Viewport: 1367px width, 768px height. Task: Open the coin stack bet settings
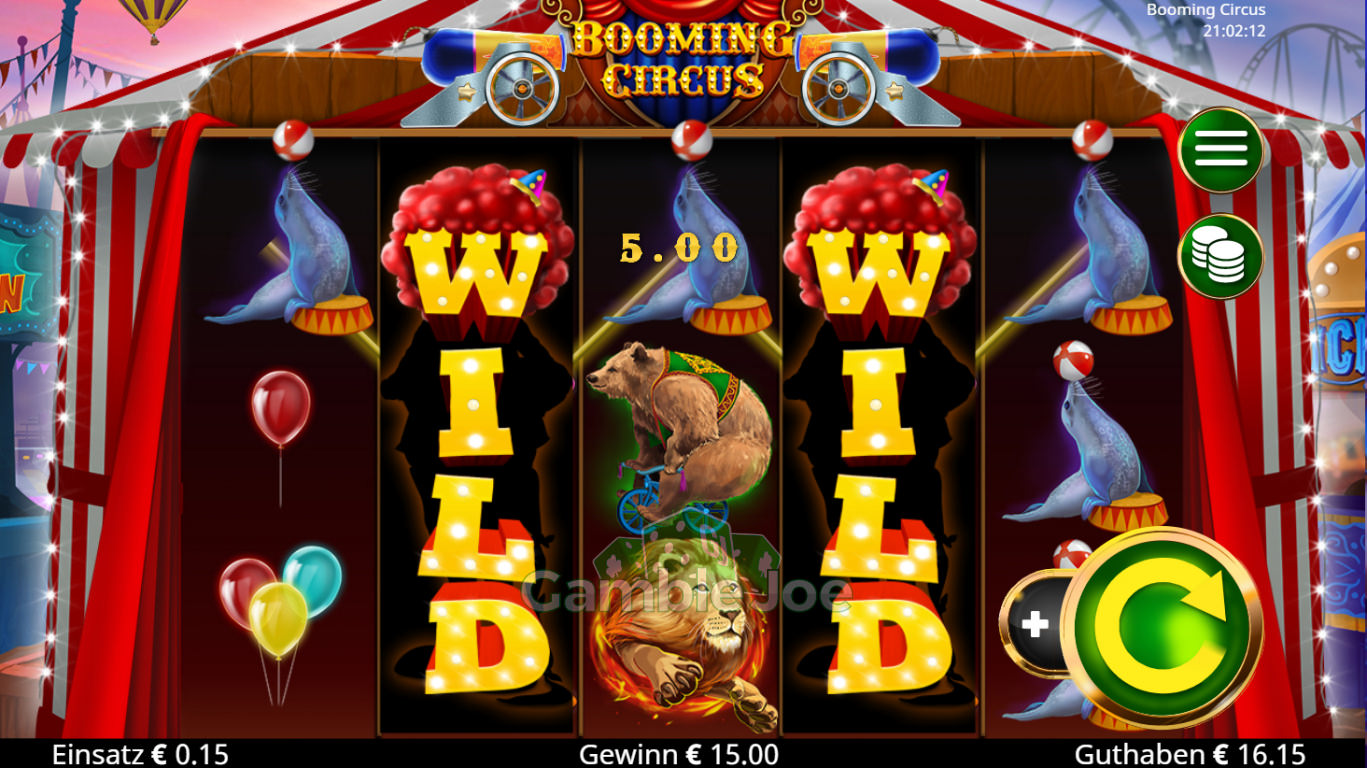(x=1220, y=256)
